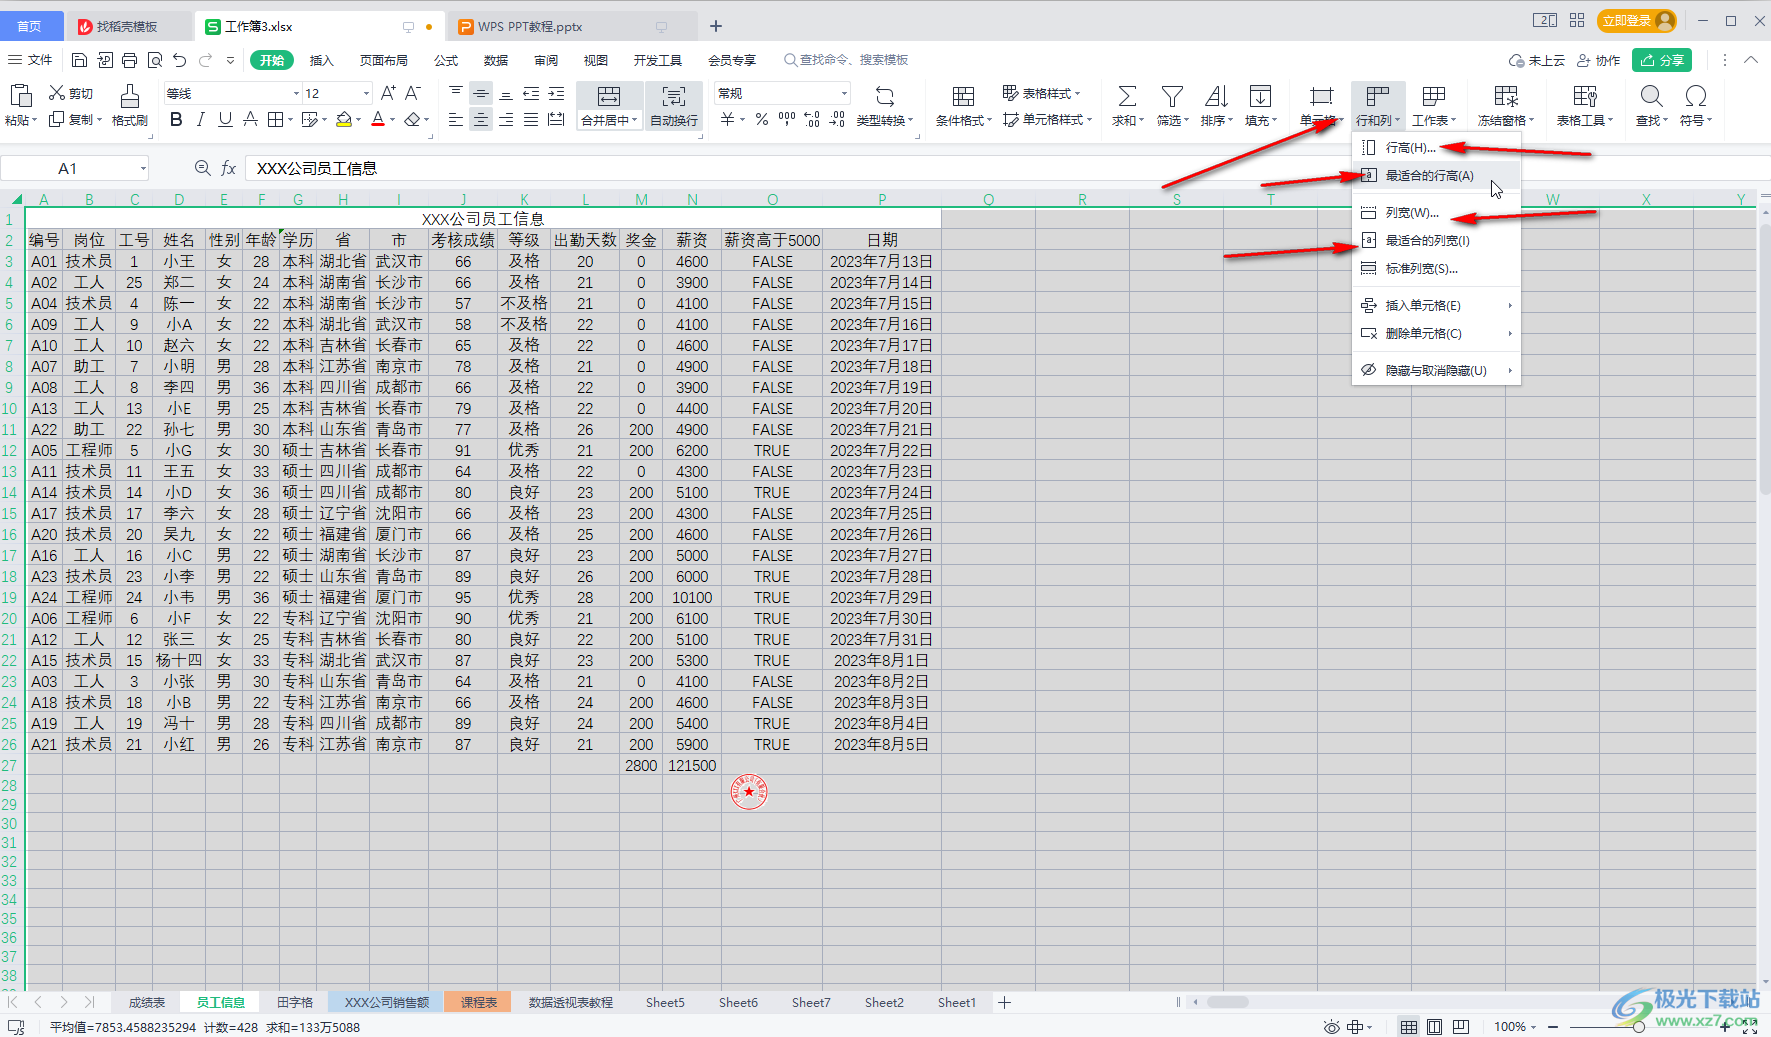Click the decrease indent icon
The height and width of the screenshot is (1037, 1771).
[531, 93]
